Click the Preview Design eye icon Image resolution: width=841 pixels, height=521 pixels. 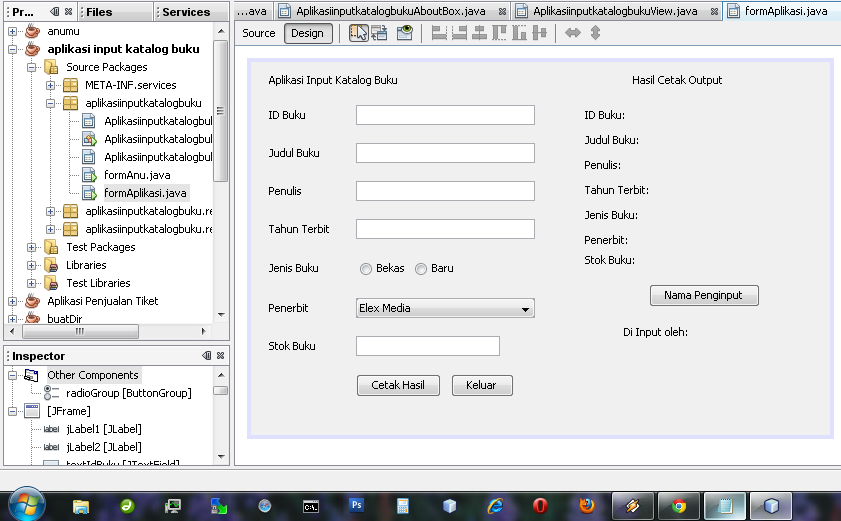(405, 33)
